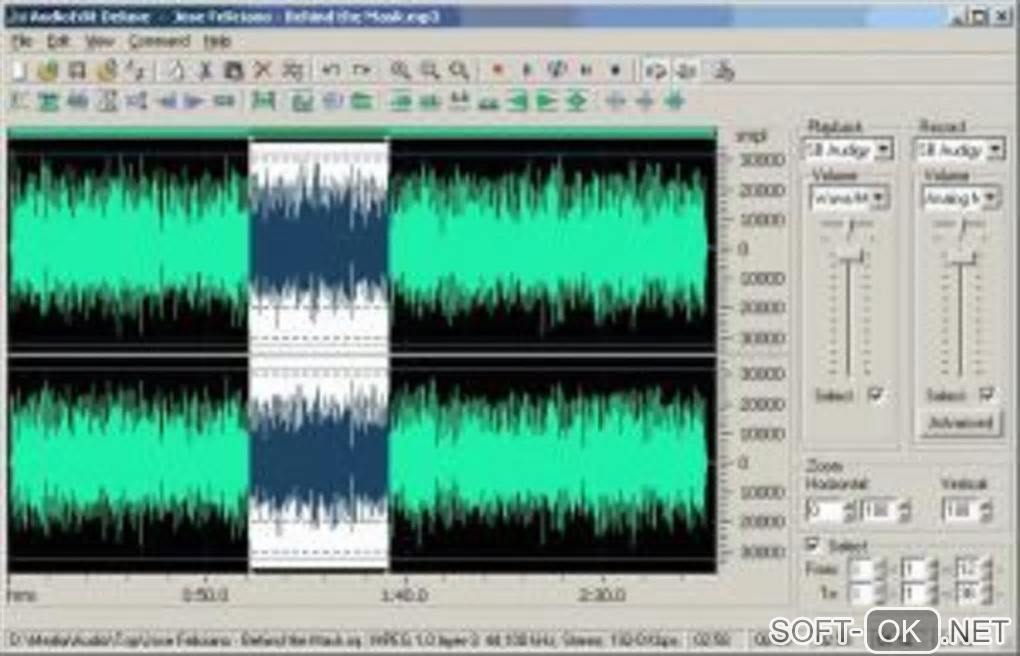This screenshot has width=1020, height=656.
Task: Click the highlighted selection in lower channel waveform
Action: click(319, 463)
